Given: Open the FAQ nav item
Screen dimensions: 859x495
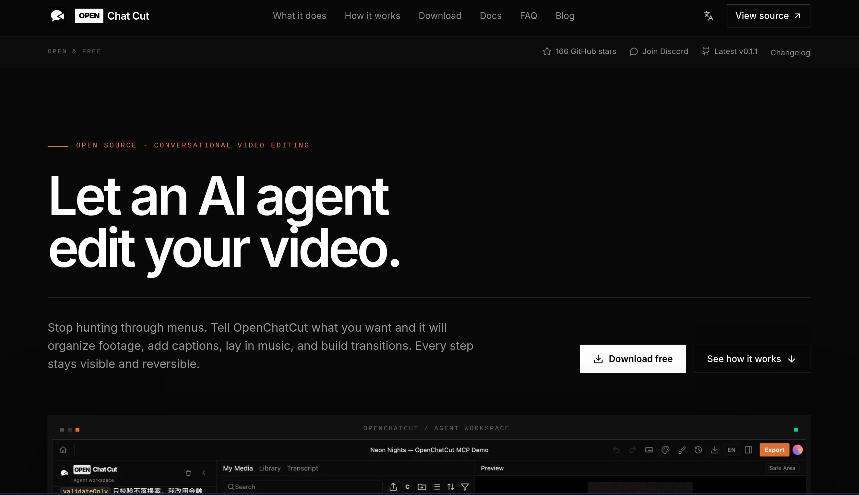Looking at the screenshot, I should point(528,16).
